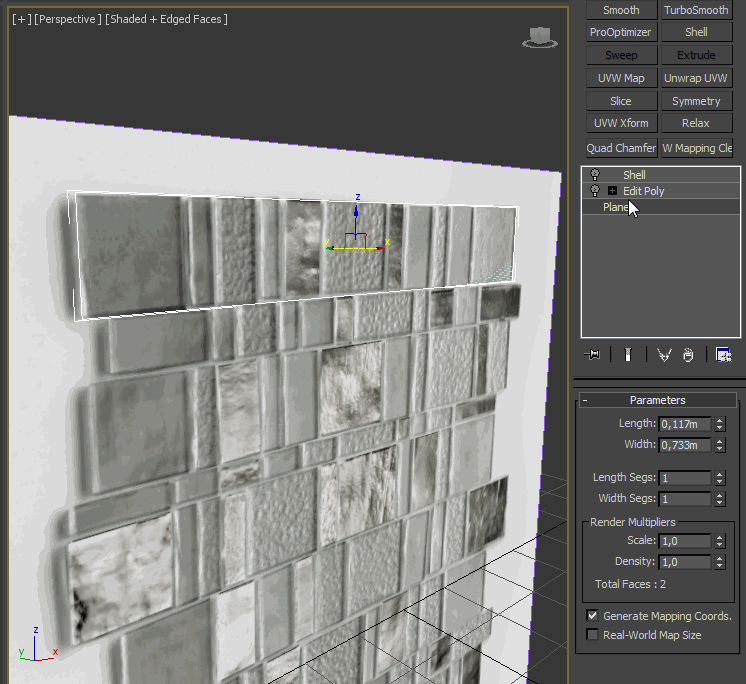
Task: Expand Edit Poly sub-object levels
Action: pyautogui.click(x=612, y=191)
